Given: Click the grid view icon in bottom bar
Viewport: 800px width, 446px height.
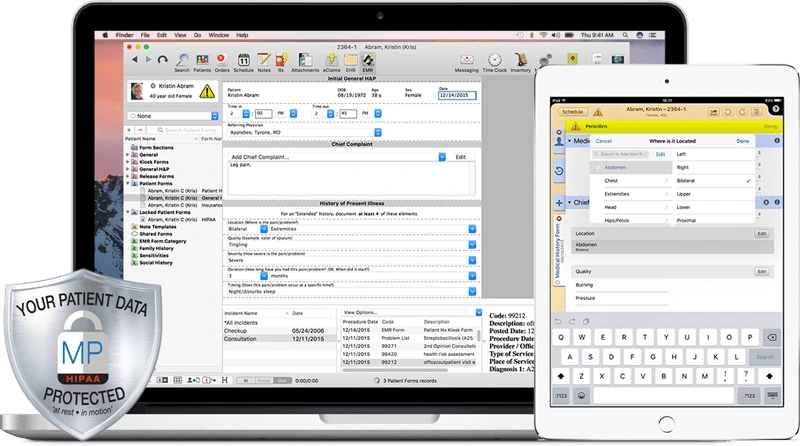Looking at the screenshot, I should coord(178,380).
